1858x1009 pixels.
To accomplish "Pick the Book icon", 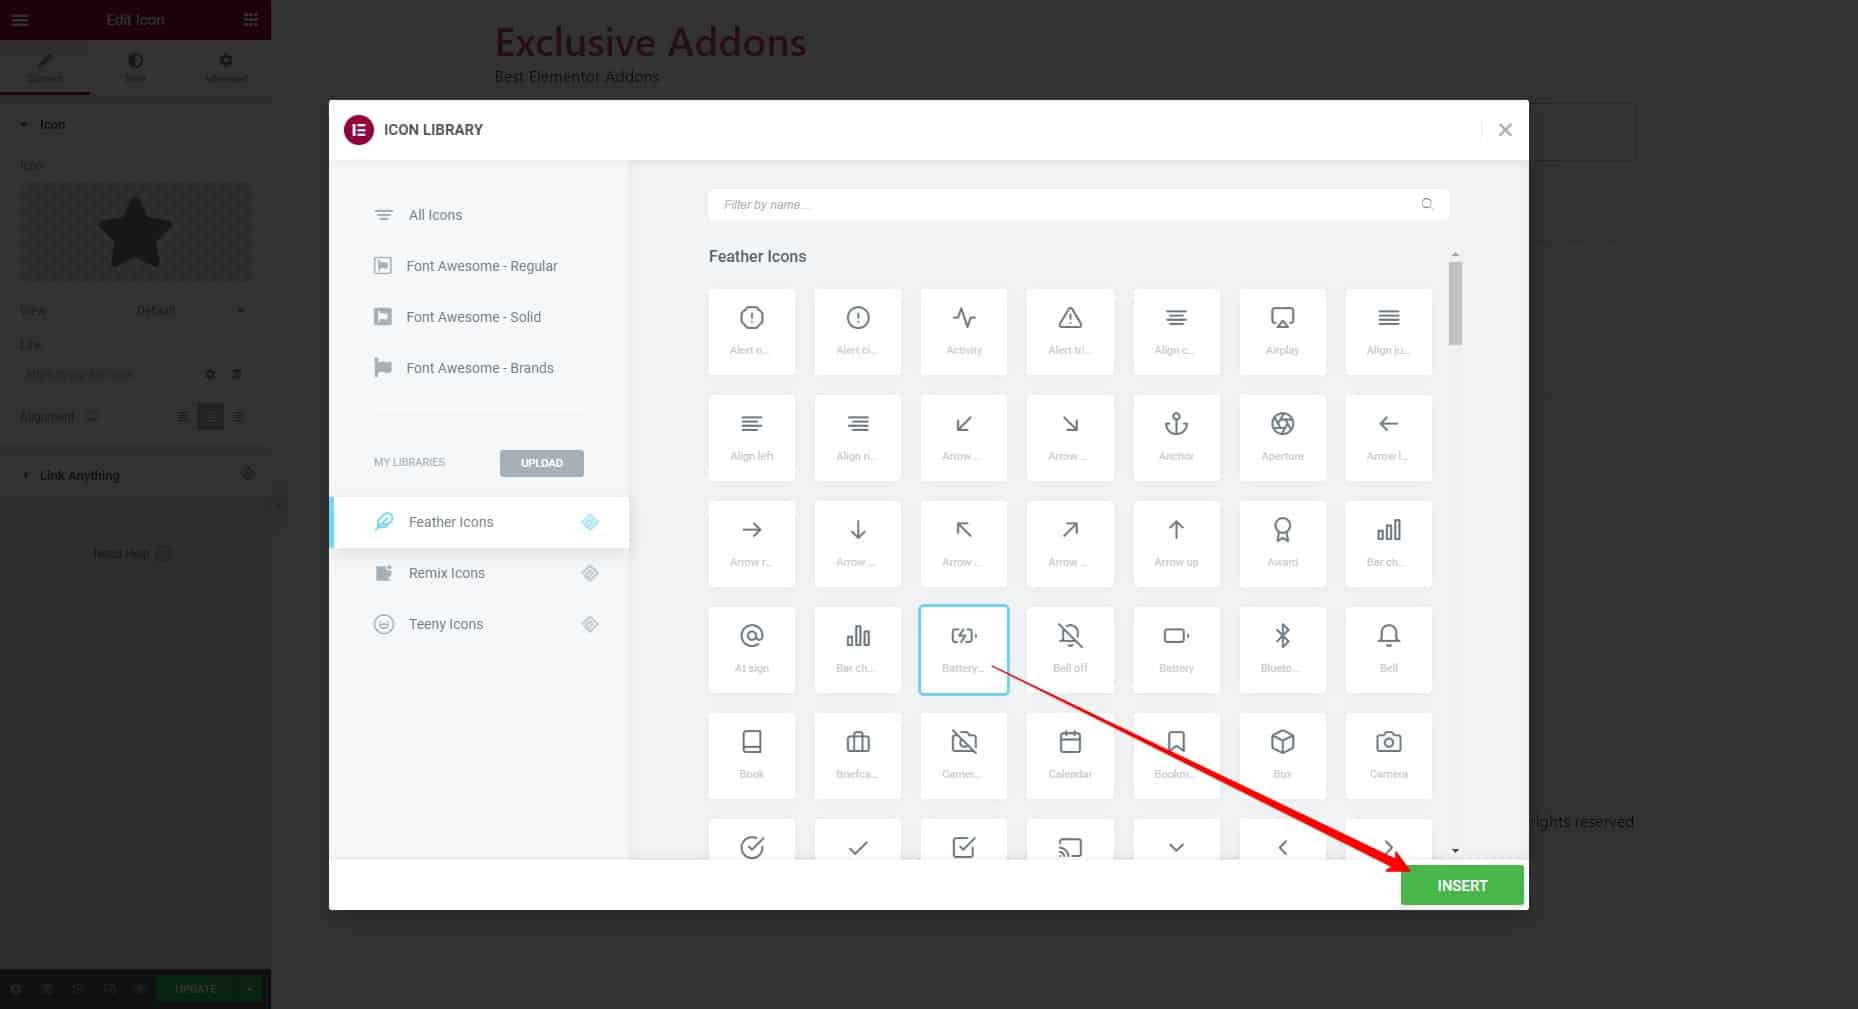I will tap(752, 756).
